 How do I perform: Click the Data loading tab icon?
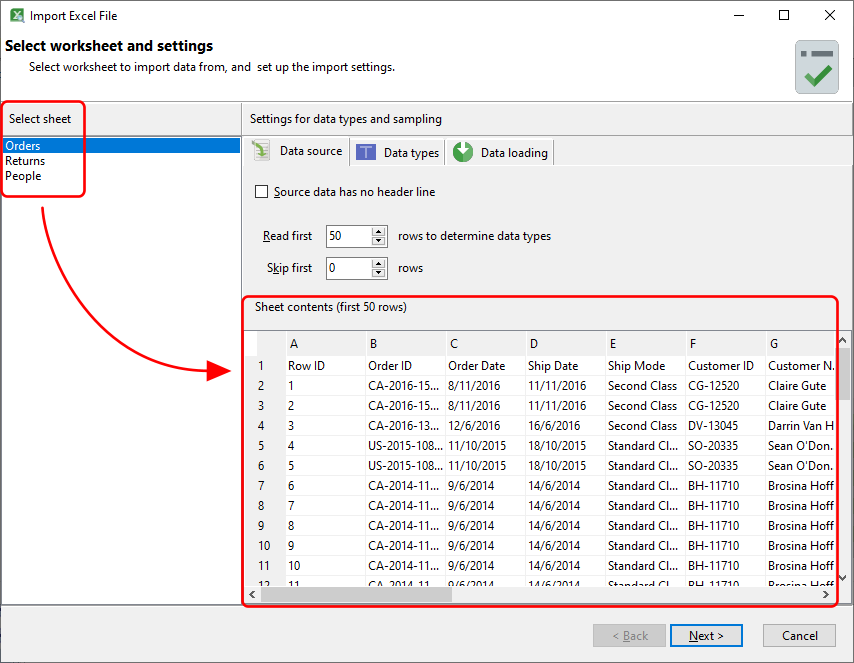(x=463, y=152)
